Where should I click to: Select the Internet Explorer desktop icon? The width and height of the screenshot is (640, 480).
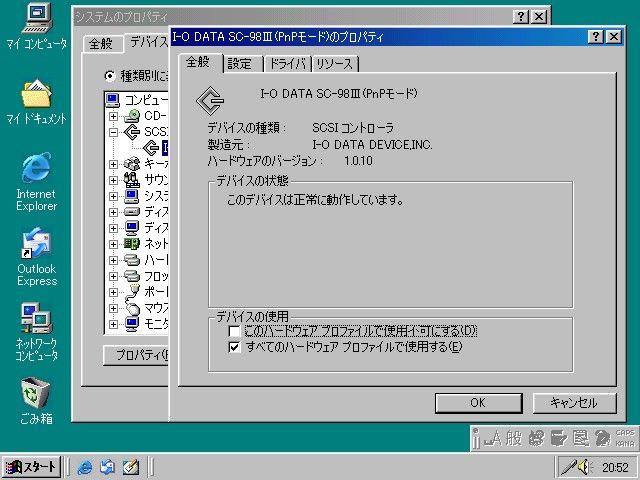coord(37,182)
